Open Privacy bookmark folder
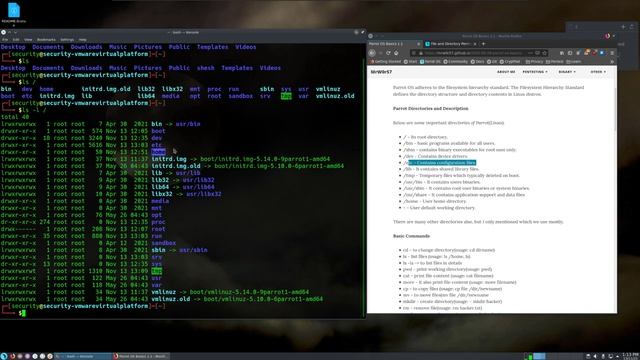Viewport: 640px width, 360px height. click(534, 62)
